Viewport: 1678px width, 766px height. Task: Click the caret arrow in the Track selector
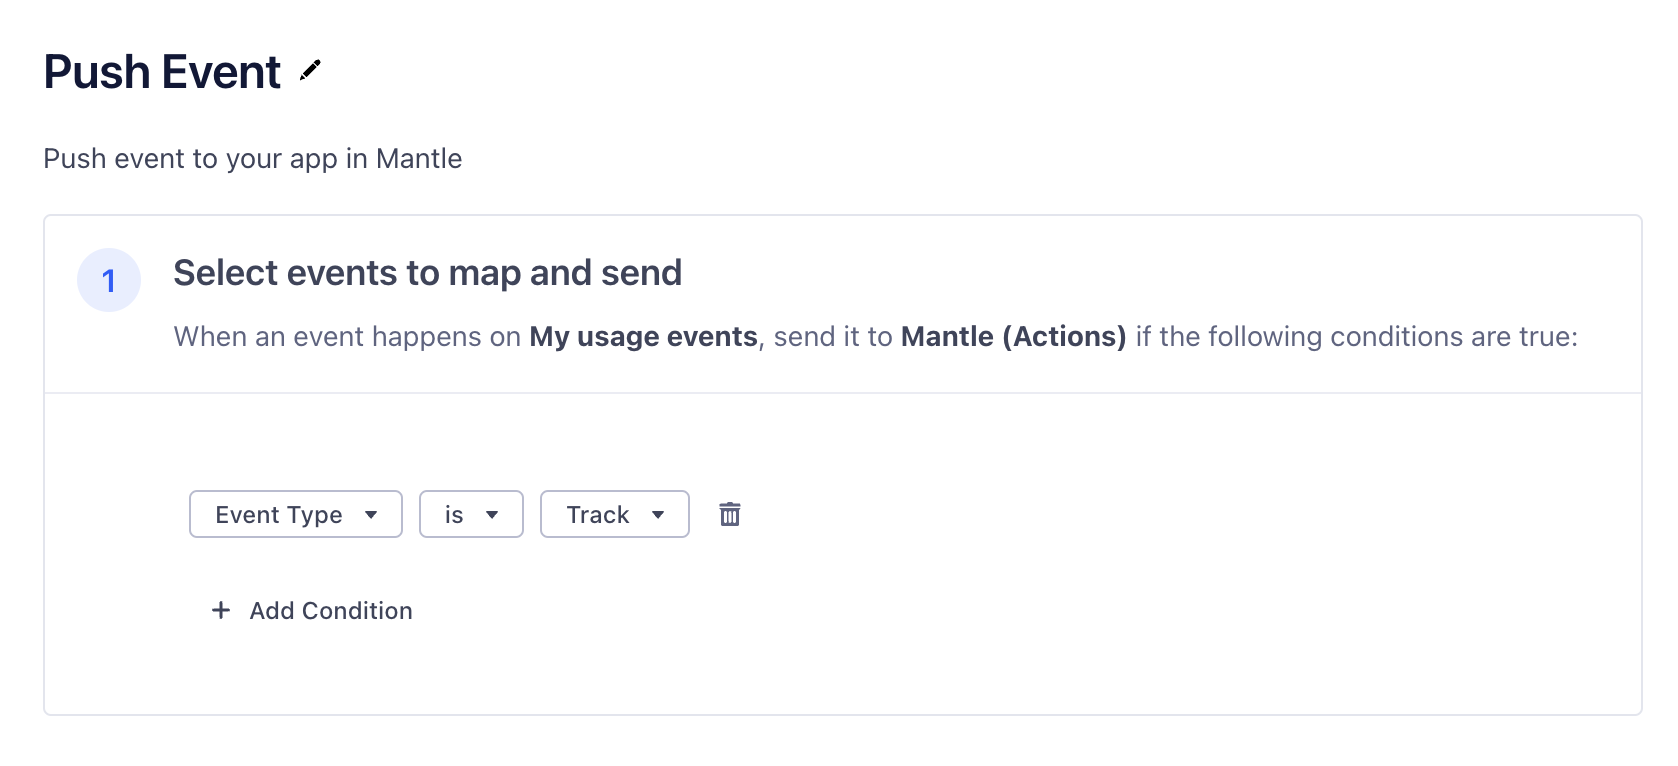658,515
